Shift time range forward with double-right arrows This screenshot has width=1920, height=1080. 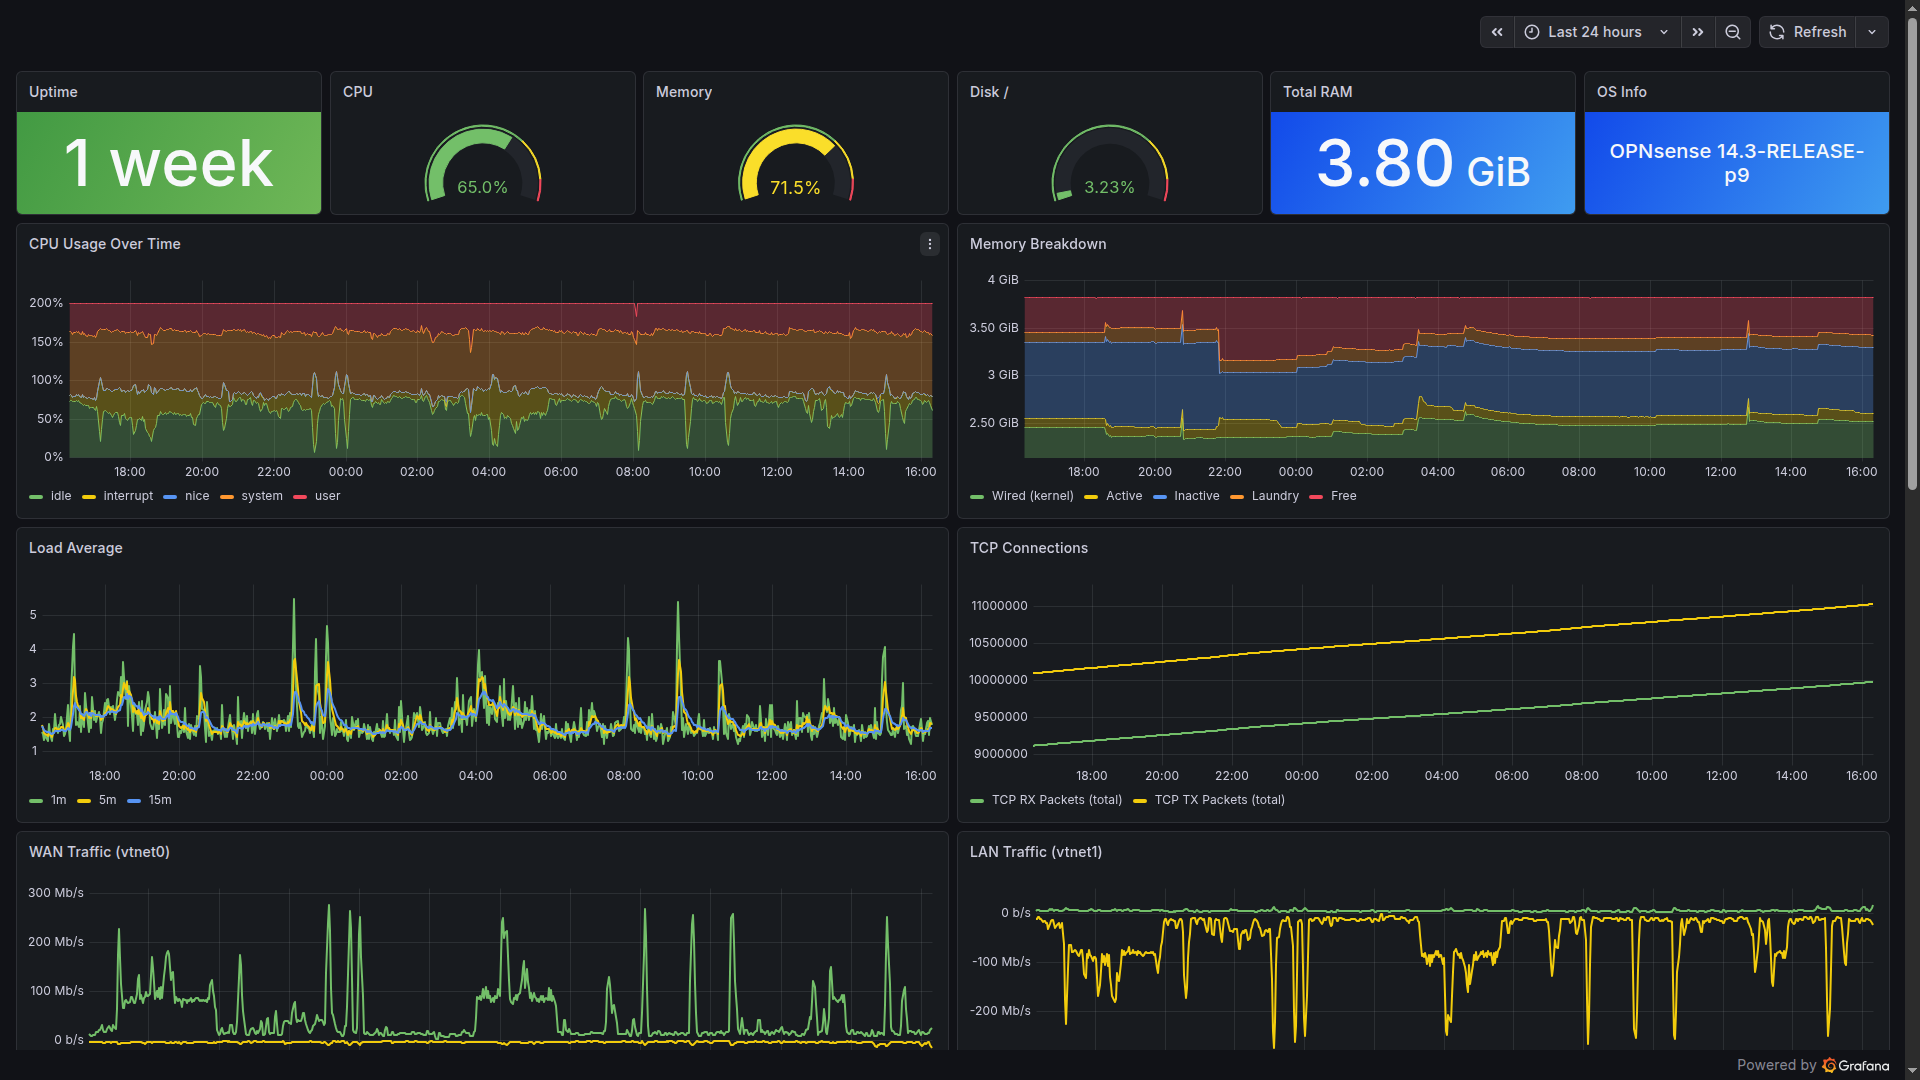(x=1698, y=32)
